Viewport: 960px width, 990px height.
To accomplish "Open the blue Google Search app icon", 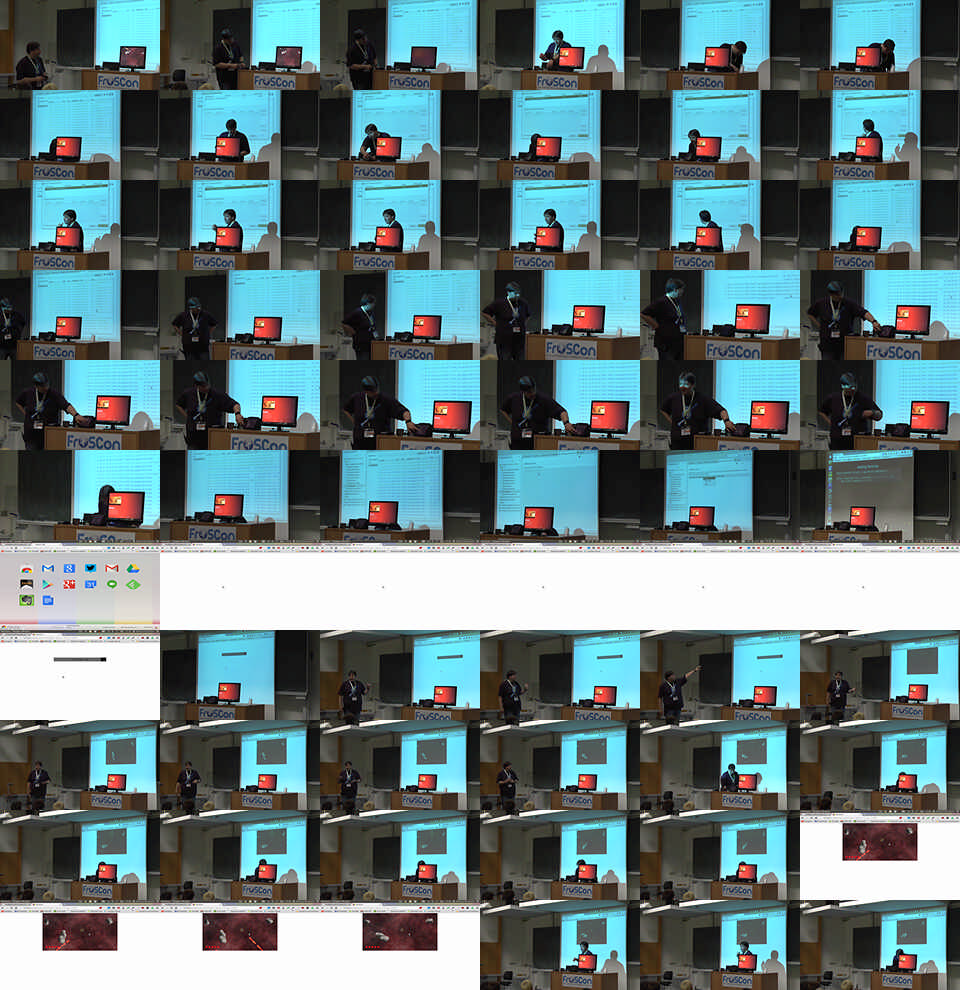I will 69,569.
